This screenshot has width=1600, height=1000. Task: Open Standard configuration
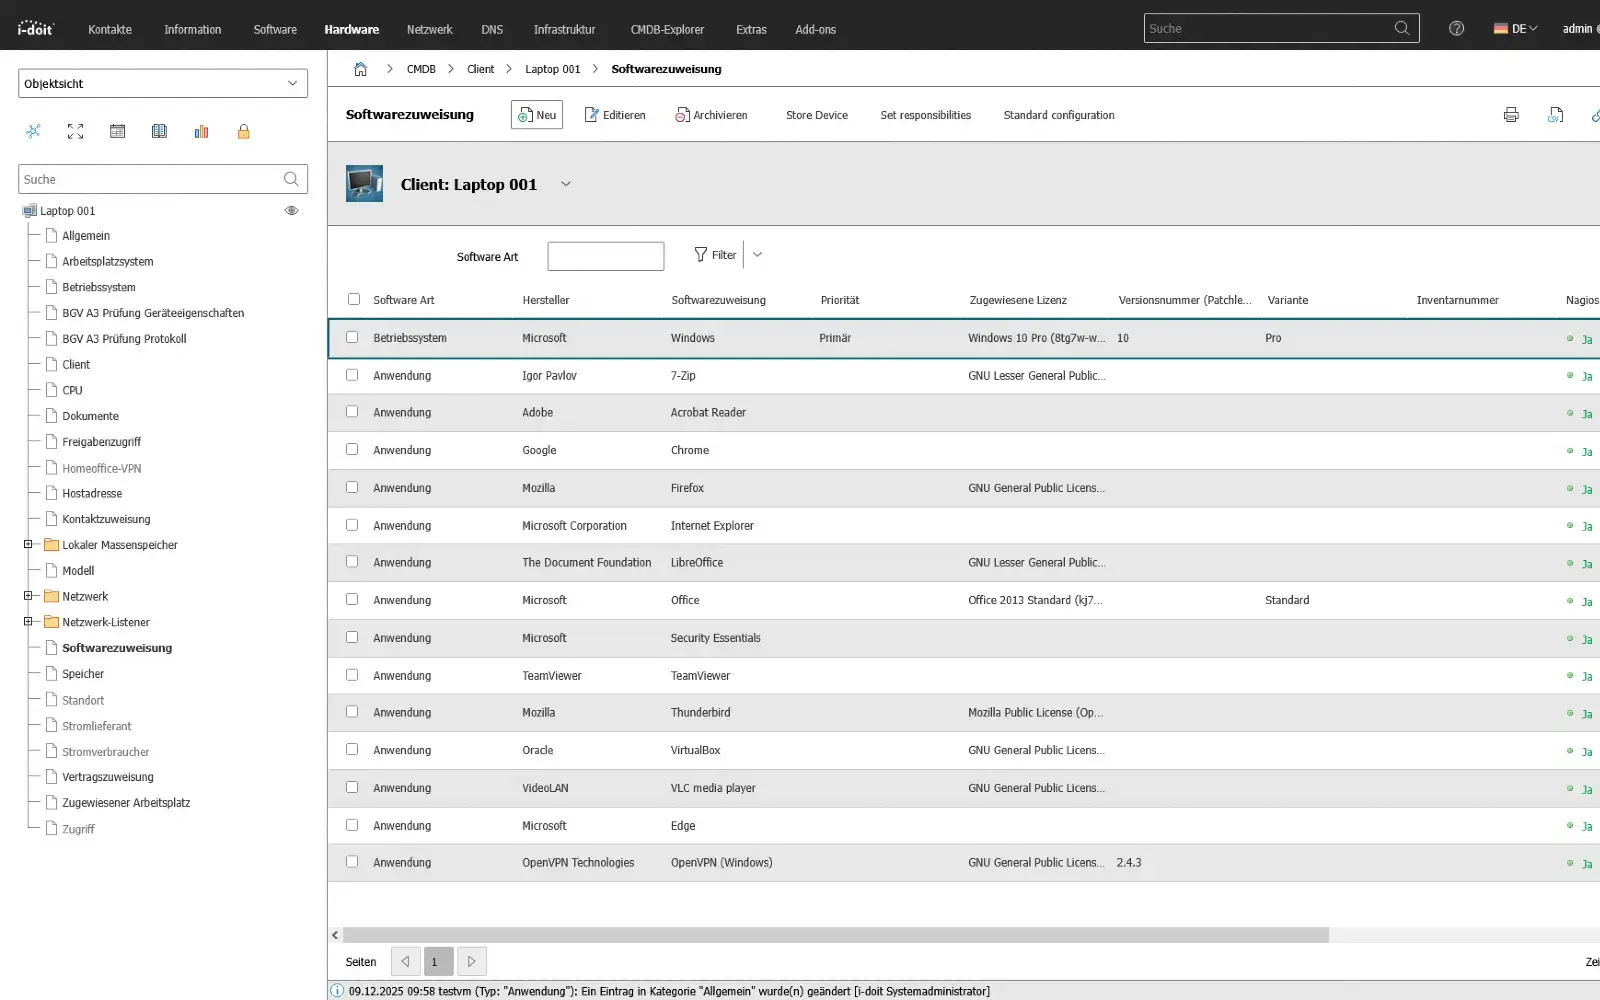coord(1058,115)
